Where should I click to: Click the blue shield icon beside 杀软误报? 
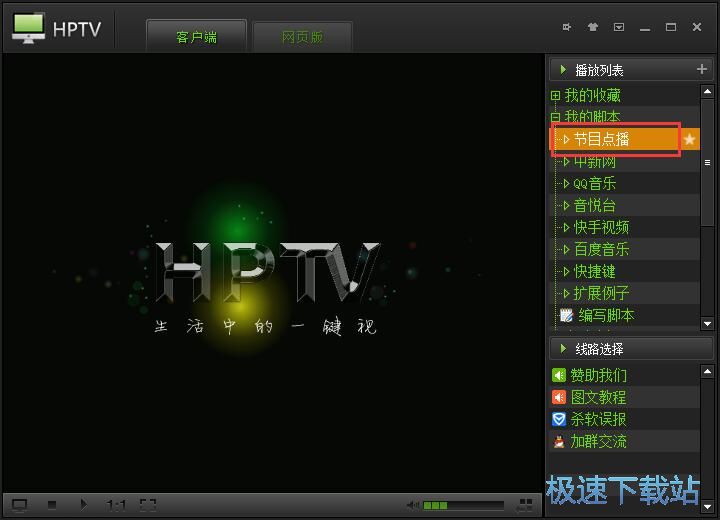tap(559, 419)
